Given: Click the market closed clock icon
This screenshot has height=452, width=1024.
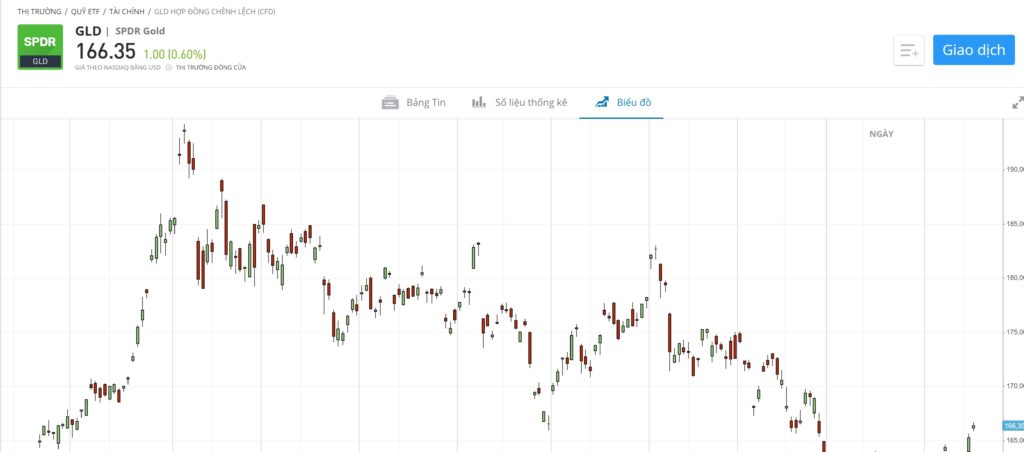Looking at the screenshot, I should pyautogui.click(x=169, y=67).
